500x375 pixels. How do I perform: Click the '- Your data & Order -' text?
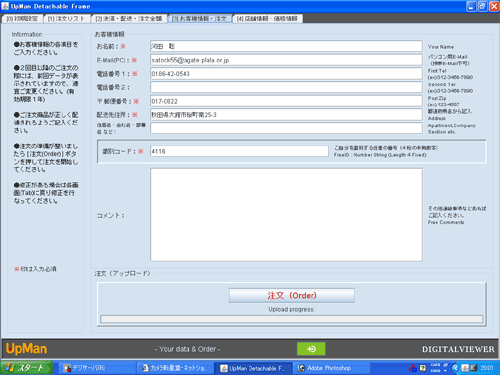pos(187,349)
